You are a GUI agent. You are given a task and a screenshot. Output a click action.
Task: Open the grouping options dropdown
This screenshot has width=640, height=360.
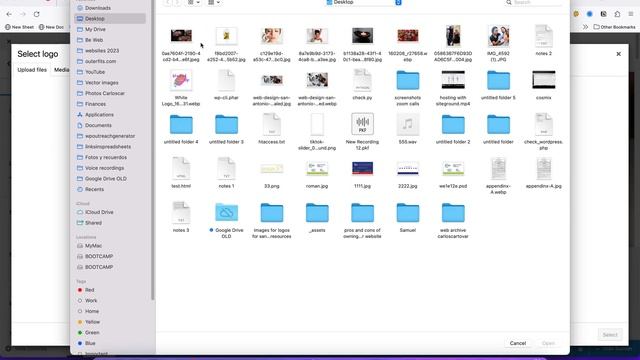coord(214,2)
